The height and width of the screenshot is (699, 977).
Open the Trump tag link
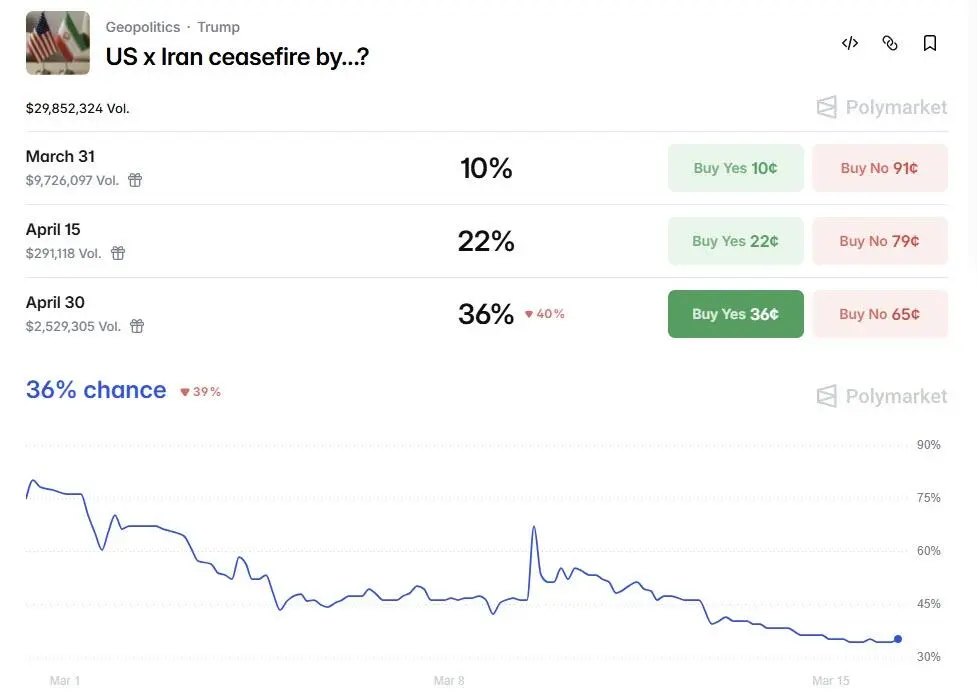218,27
